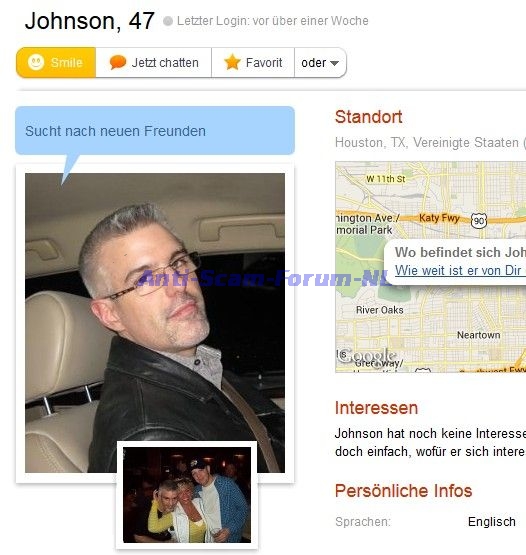Click the Smile smiley face icon
The width and height of the screenshot is (526, 555).
pyautogui.click(x=36, y=62)
